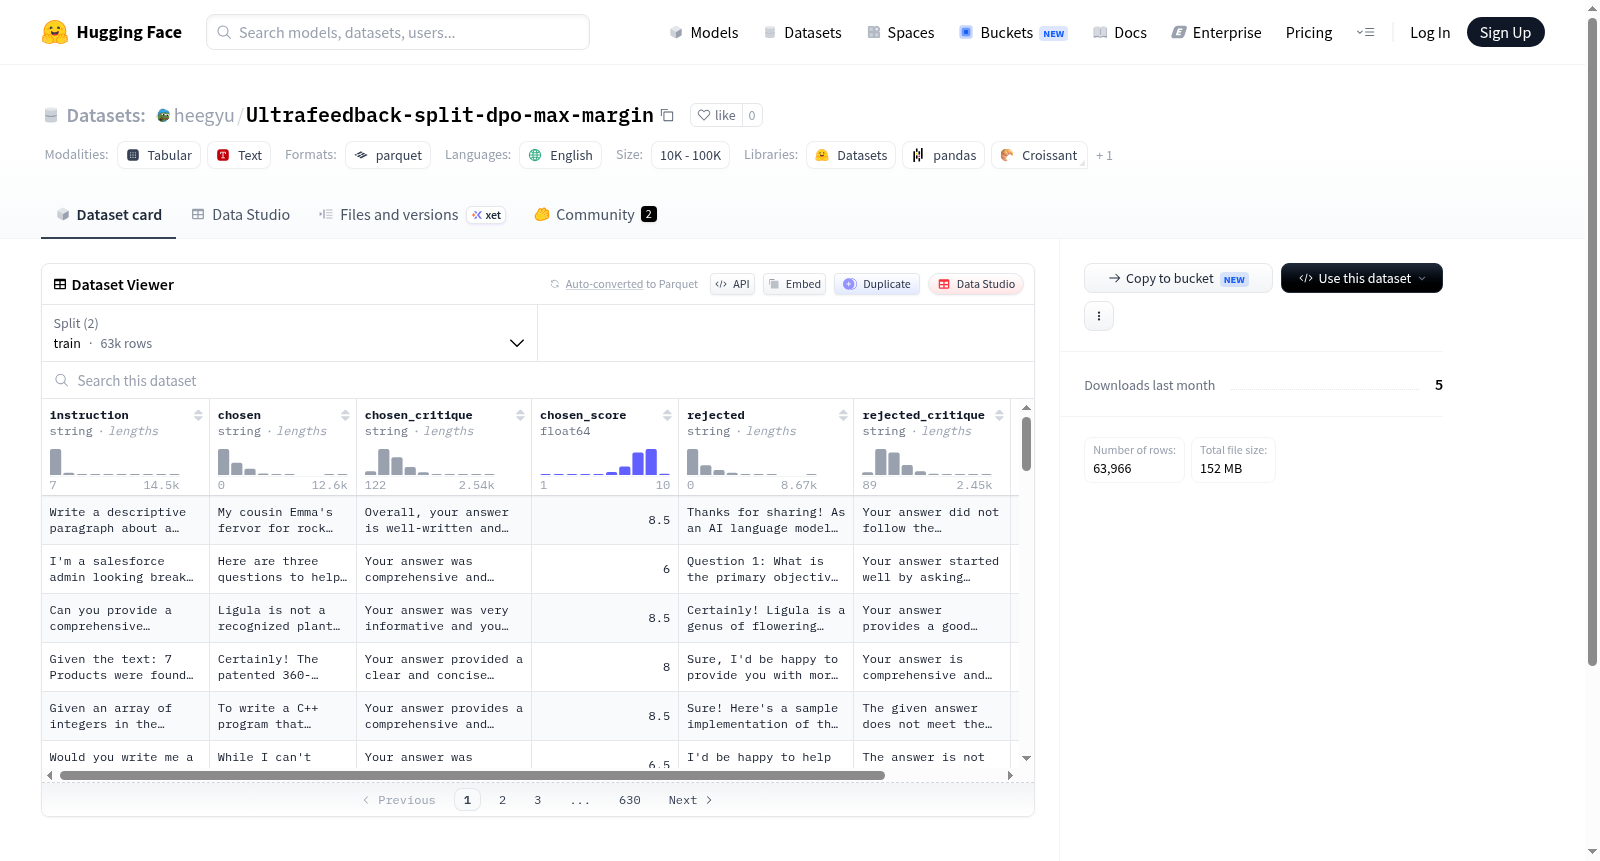Screen dimensions: 1600x861
Task: Click the 'Write a descriptive paragraph about' cell
Action: point(125,520)
